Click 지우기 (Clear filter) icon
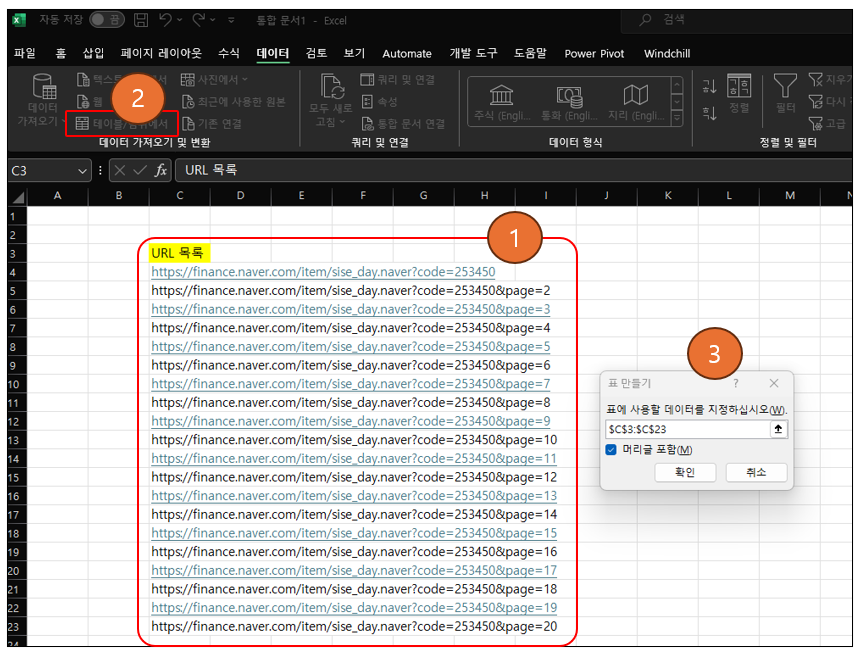This screenshot has width=858, height=654. tap(815, 80)
